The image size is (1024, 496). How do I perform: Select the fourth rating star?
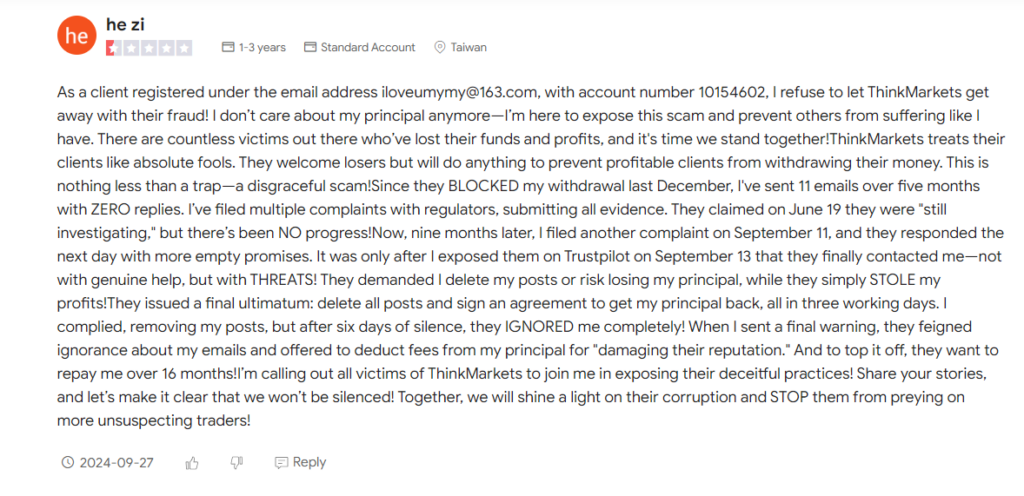(167, 48)
